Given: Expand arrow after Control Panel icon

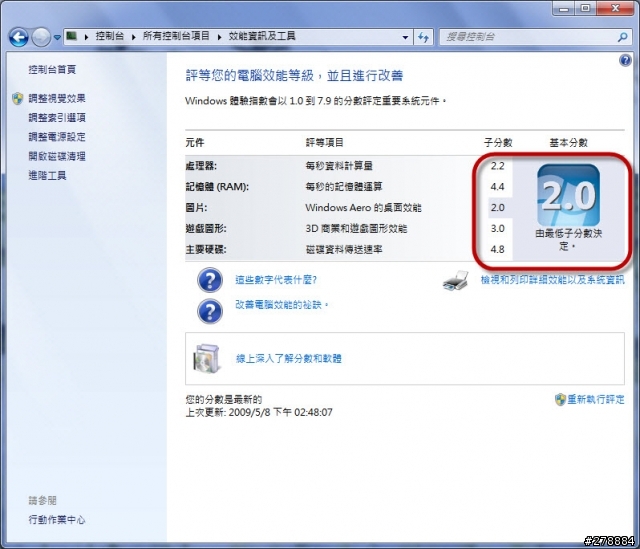Looking at the screenshot, I should (87, 37).
